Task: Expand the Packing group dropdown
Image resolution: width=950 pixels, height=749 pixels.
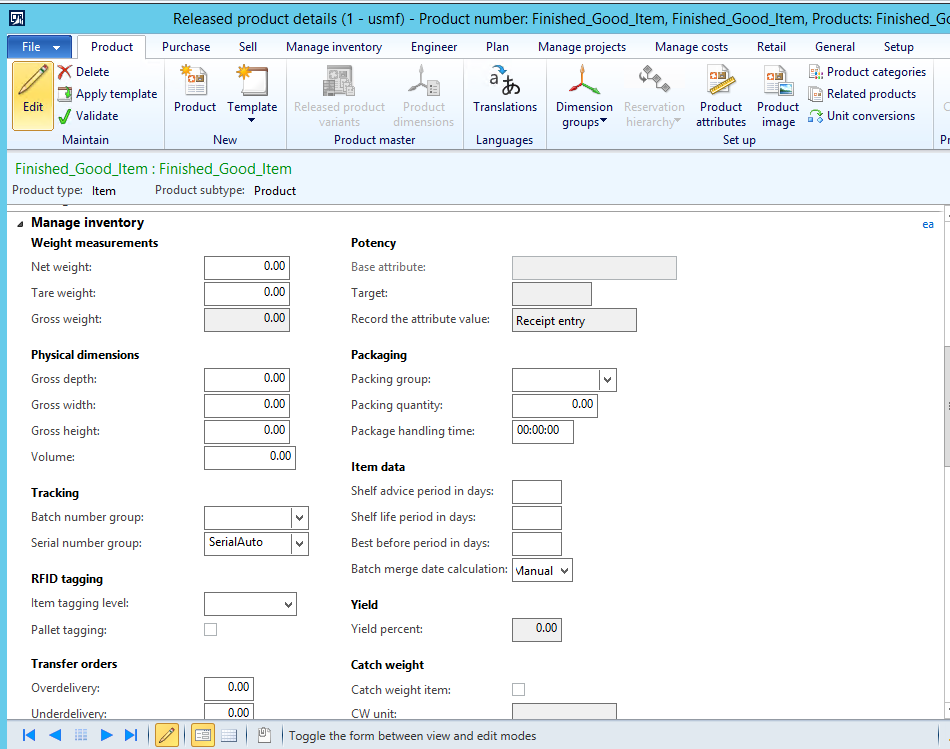Action: [608, 380]
